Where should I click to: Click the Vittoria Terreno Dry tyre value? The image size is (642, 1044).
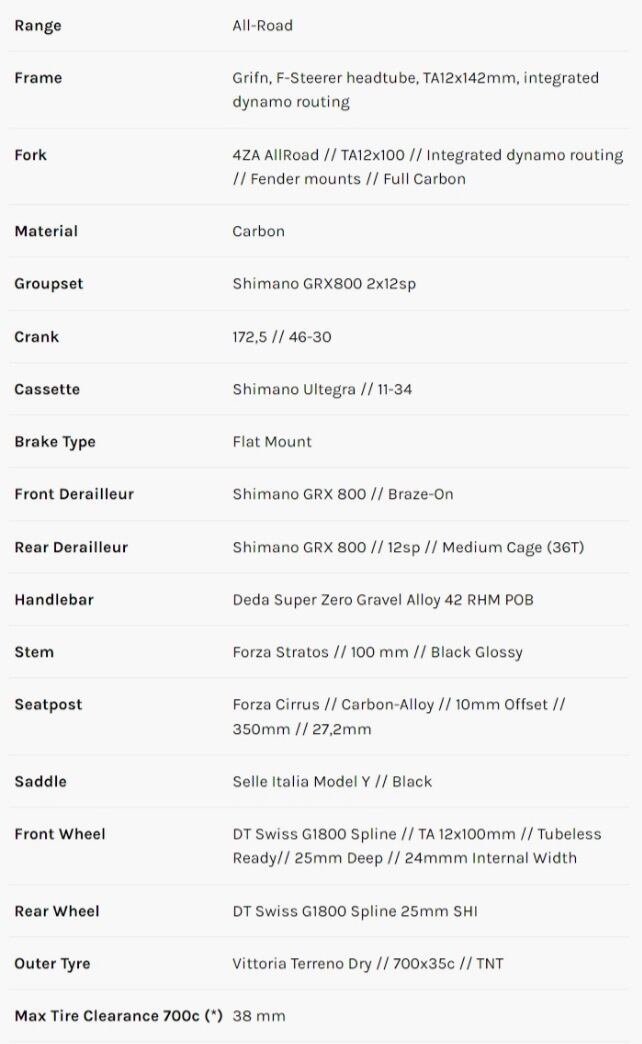click(368, 964)
